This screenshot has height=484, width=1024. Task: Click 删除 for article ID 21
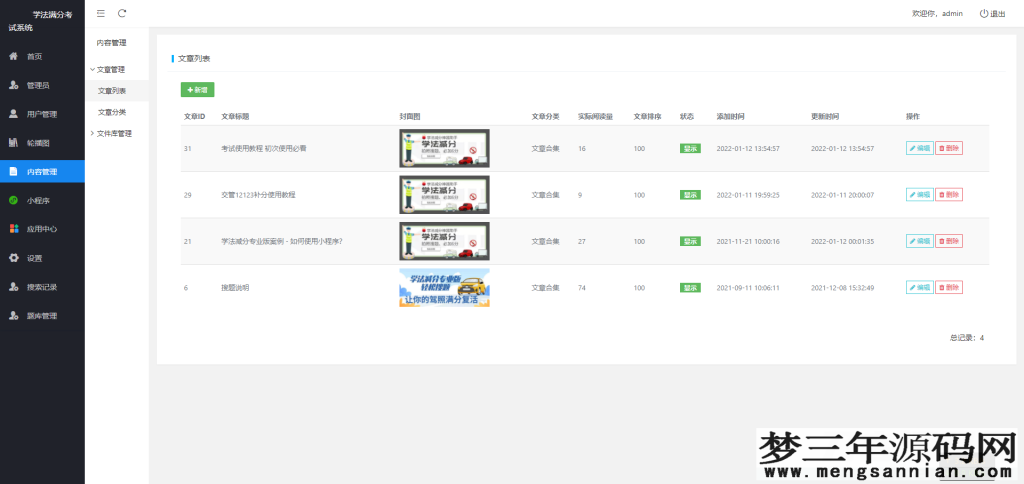point(948,241)
